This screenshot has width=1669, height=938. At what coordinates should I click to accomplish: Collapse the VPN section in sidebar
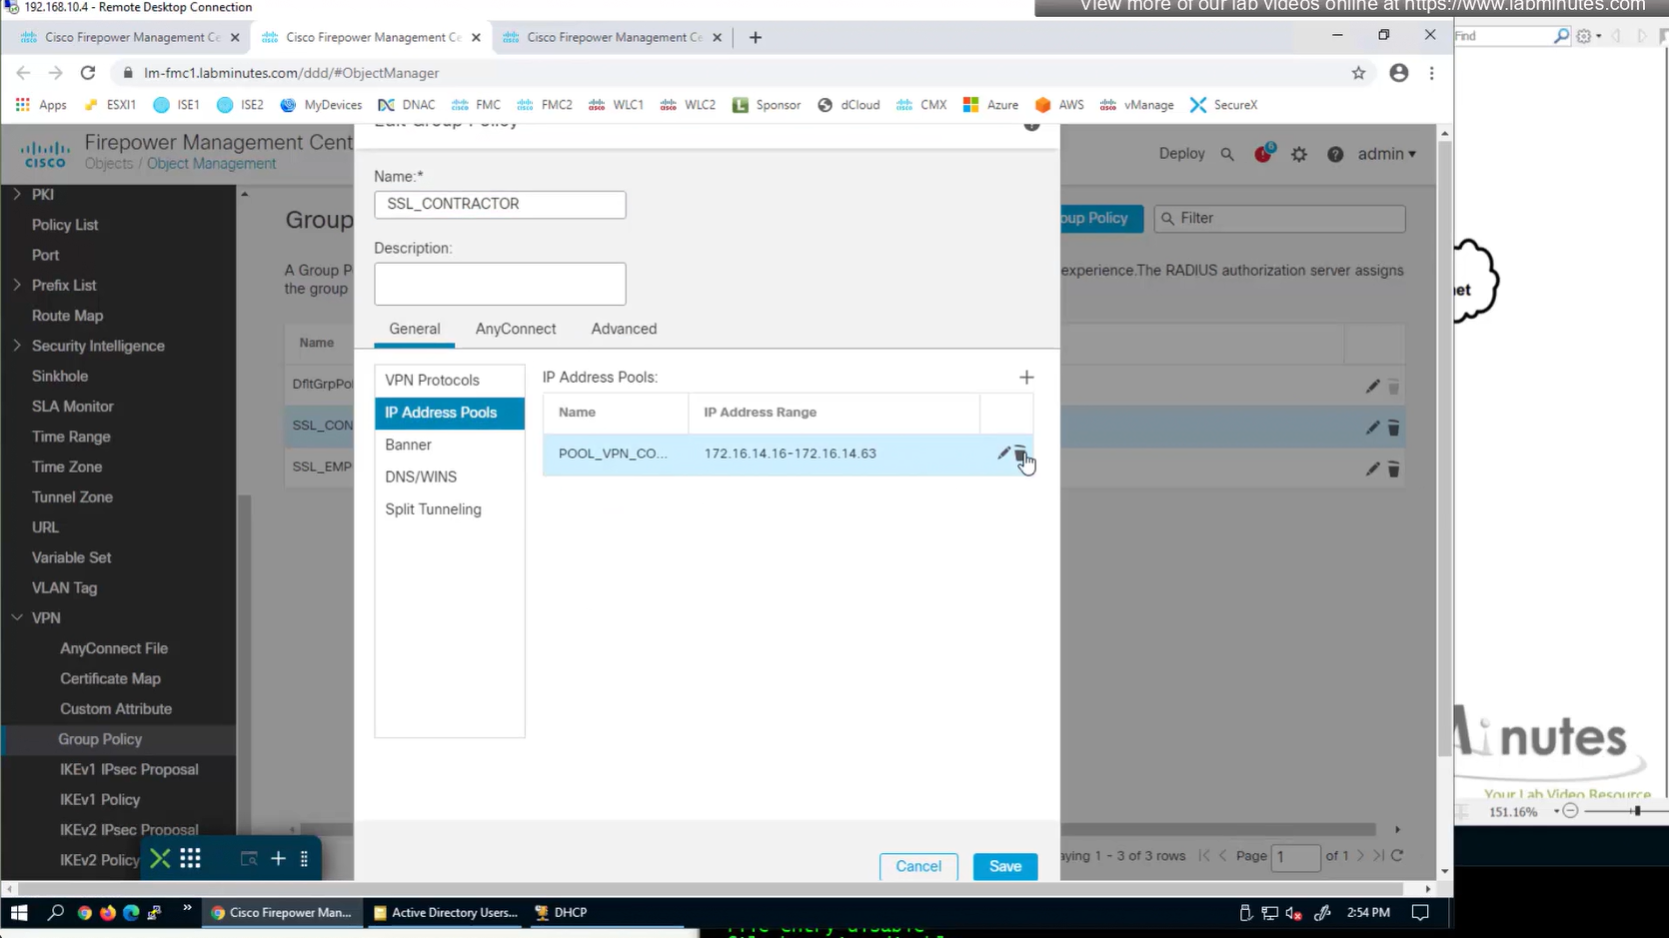click(x=17, y=618)
